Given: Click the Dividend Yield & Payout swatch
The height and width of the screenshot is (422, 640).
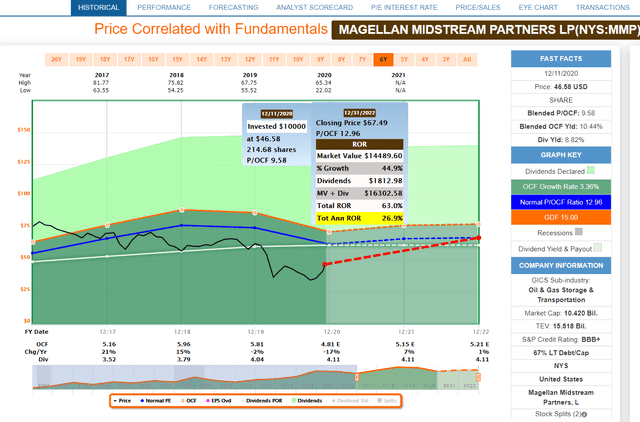Looking at the screenshot, I should (x=598, y=248).
